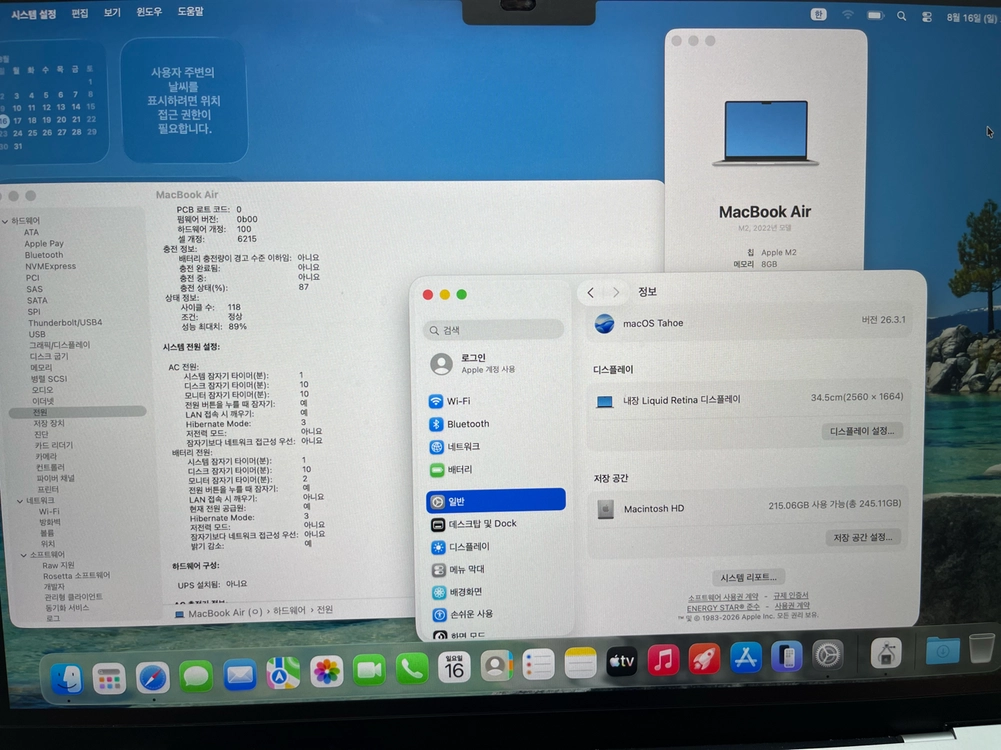This screenshot has width=1001, height=750.
Task: Launch Safari from the Dock
Action: [153, 678]
